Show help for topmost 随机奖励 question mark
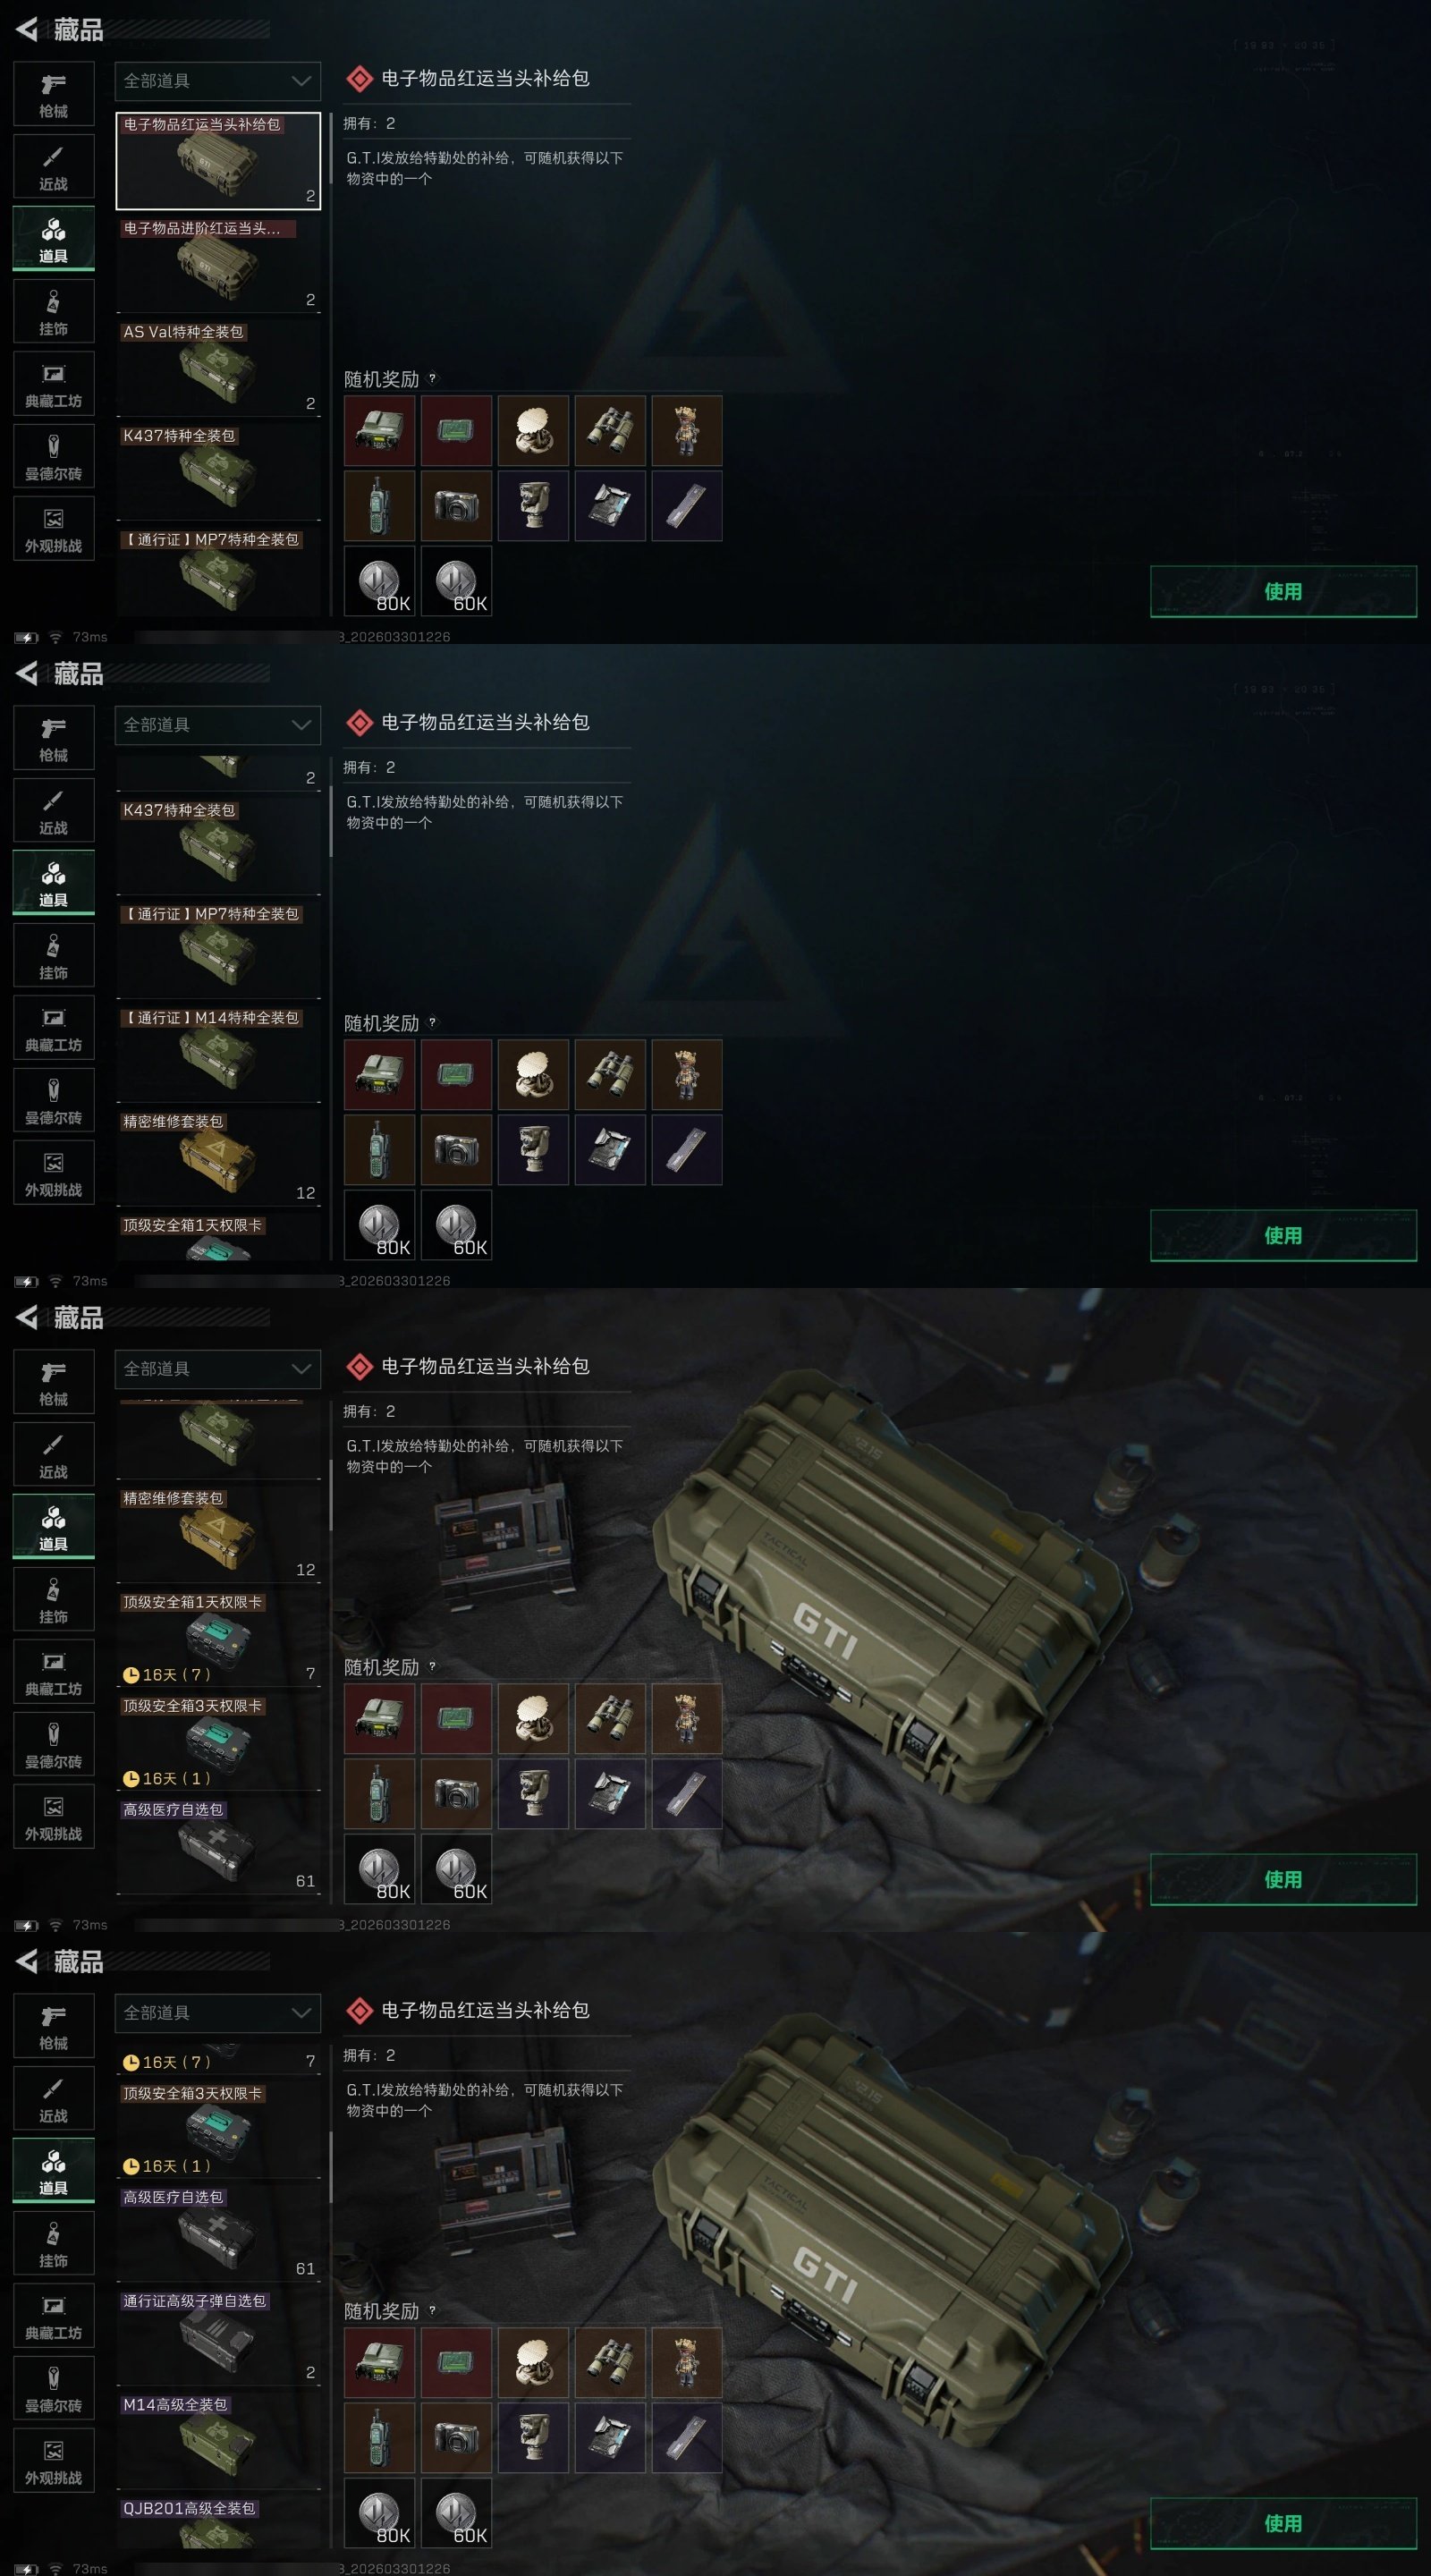The width and height of the screenshot is (1431, 2576). (x=432, y=379)
